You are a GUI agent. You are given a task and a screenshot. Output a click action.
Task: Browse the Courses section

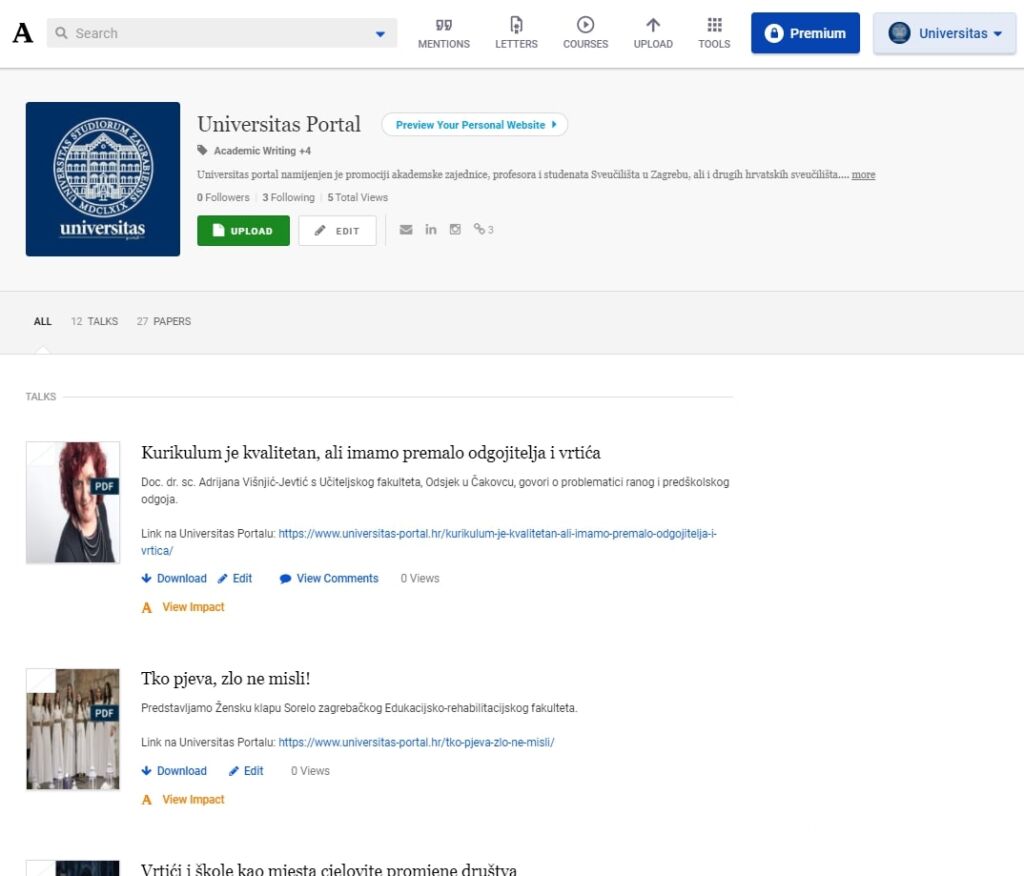point(585,32)
